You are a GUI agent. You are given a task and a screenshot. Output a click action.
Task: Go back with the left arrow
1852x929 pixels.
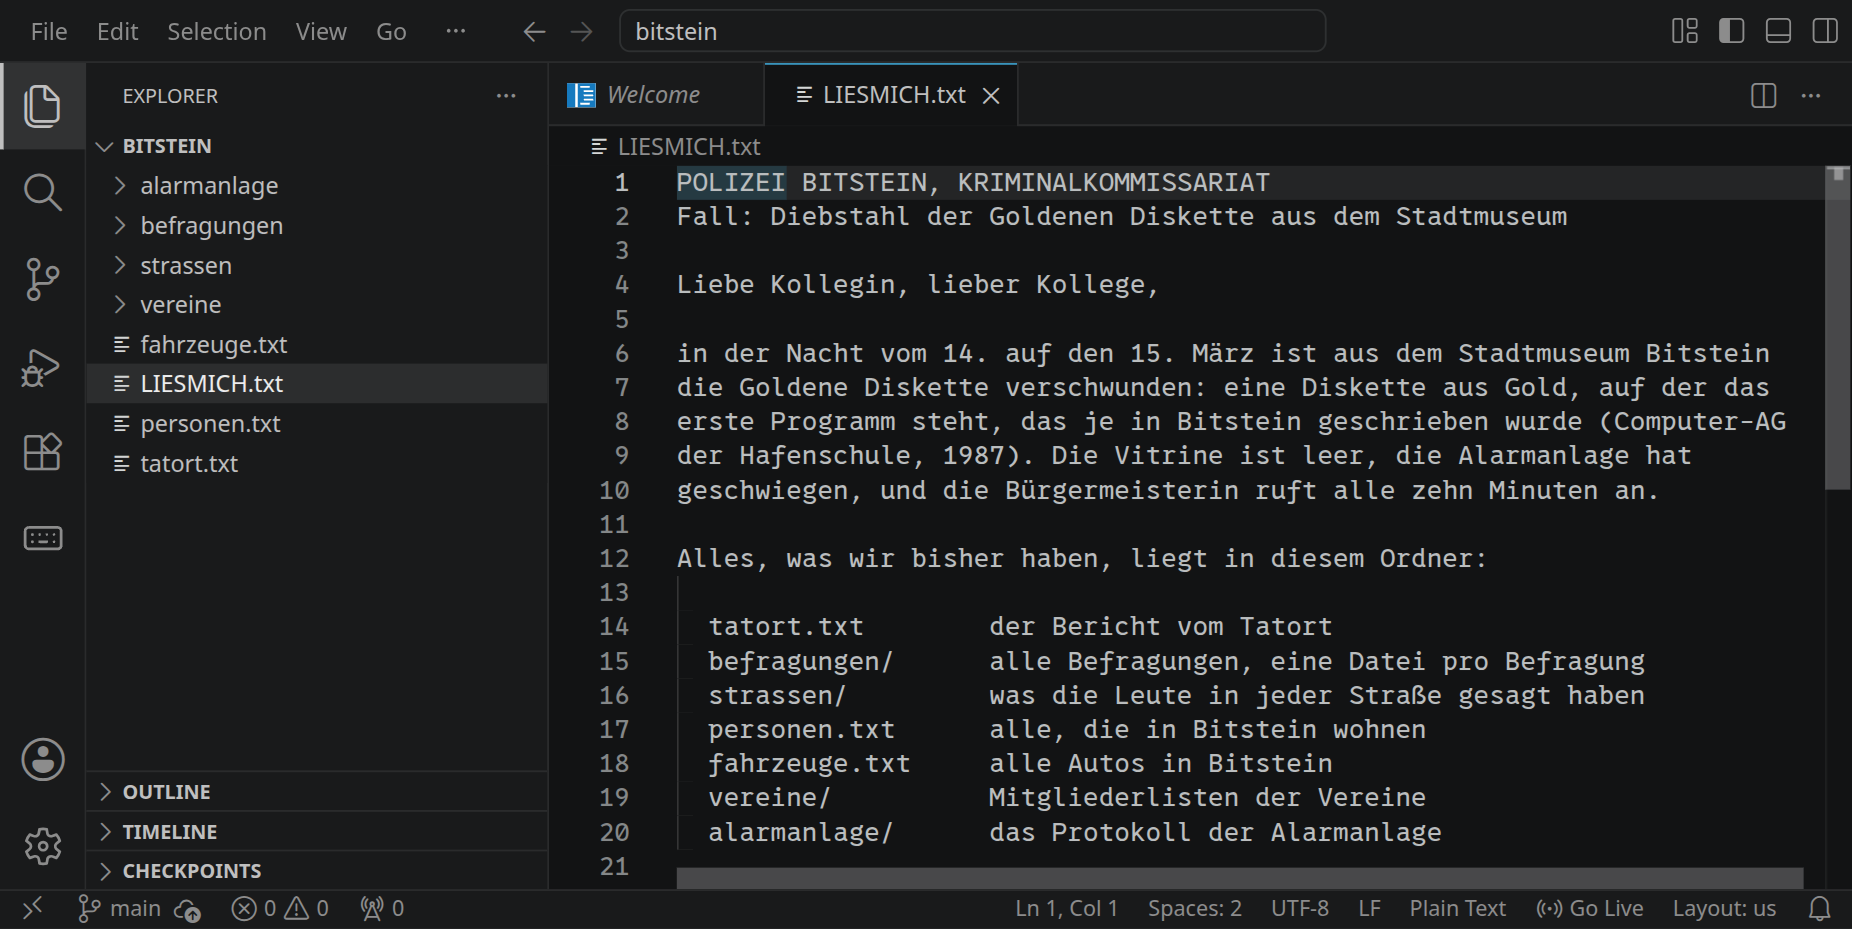[x=534, y=32]
